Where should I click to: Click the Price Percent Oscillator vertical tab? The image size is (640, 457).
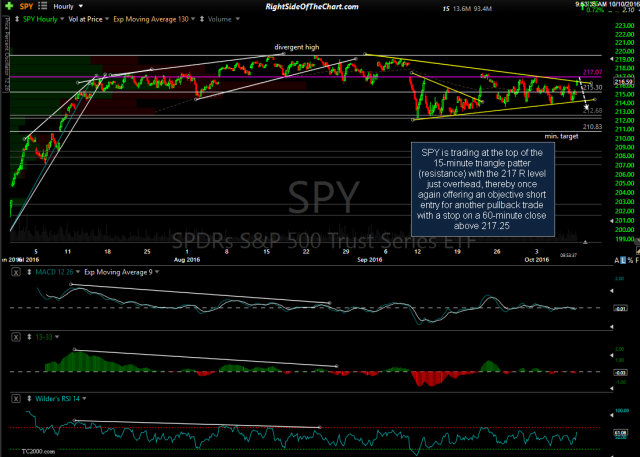pos(6,54)
